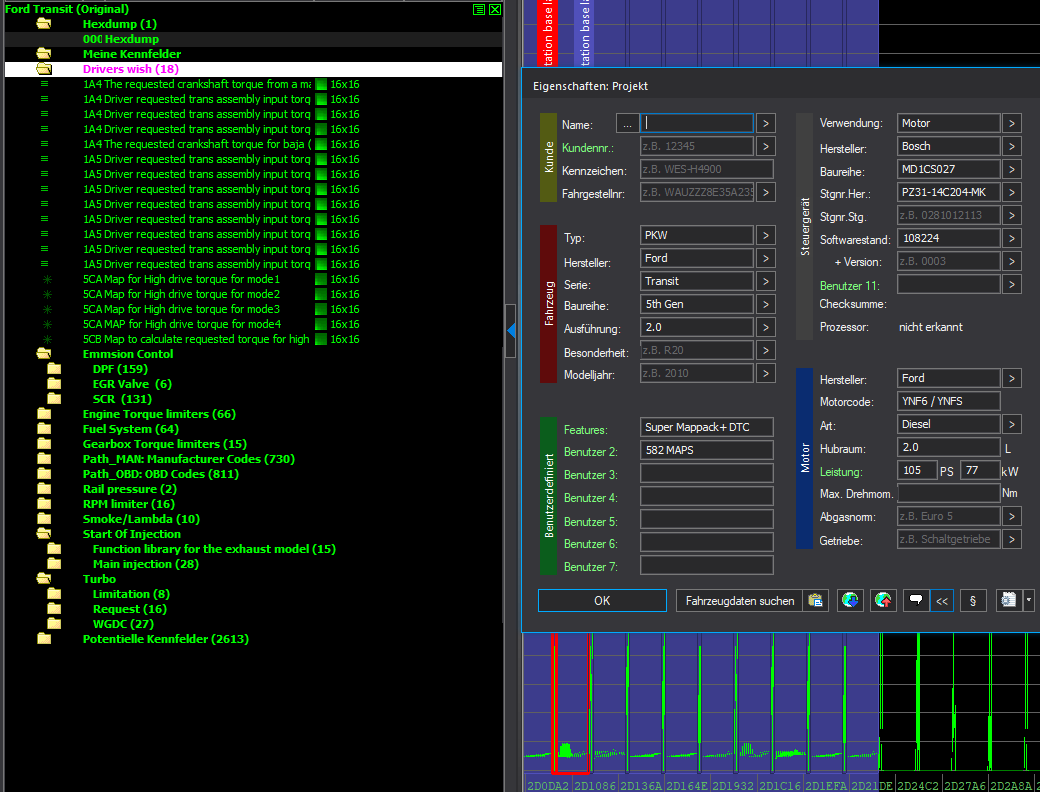Open the arrow beside the Serie Transit field
The height and width of the screenshot is (792, 1040).
coord(765,282)
